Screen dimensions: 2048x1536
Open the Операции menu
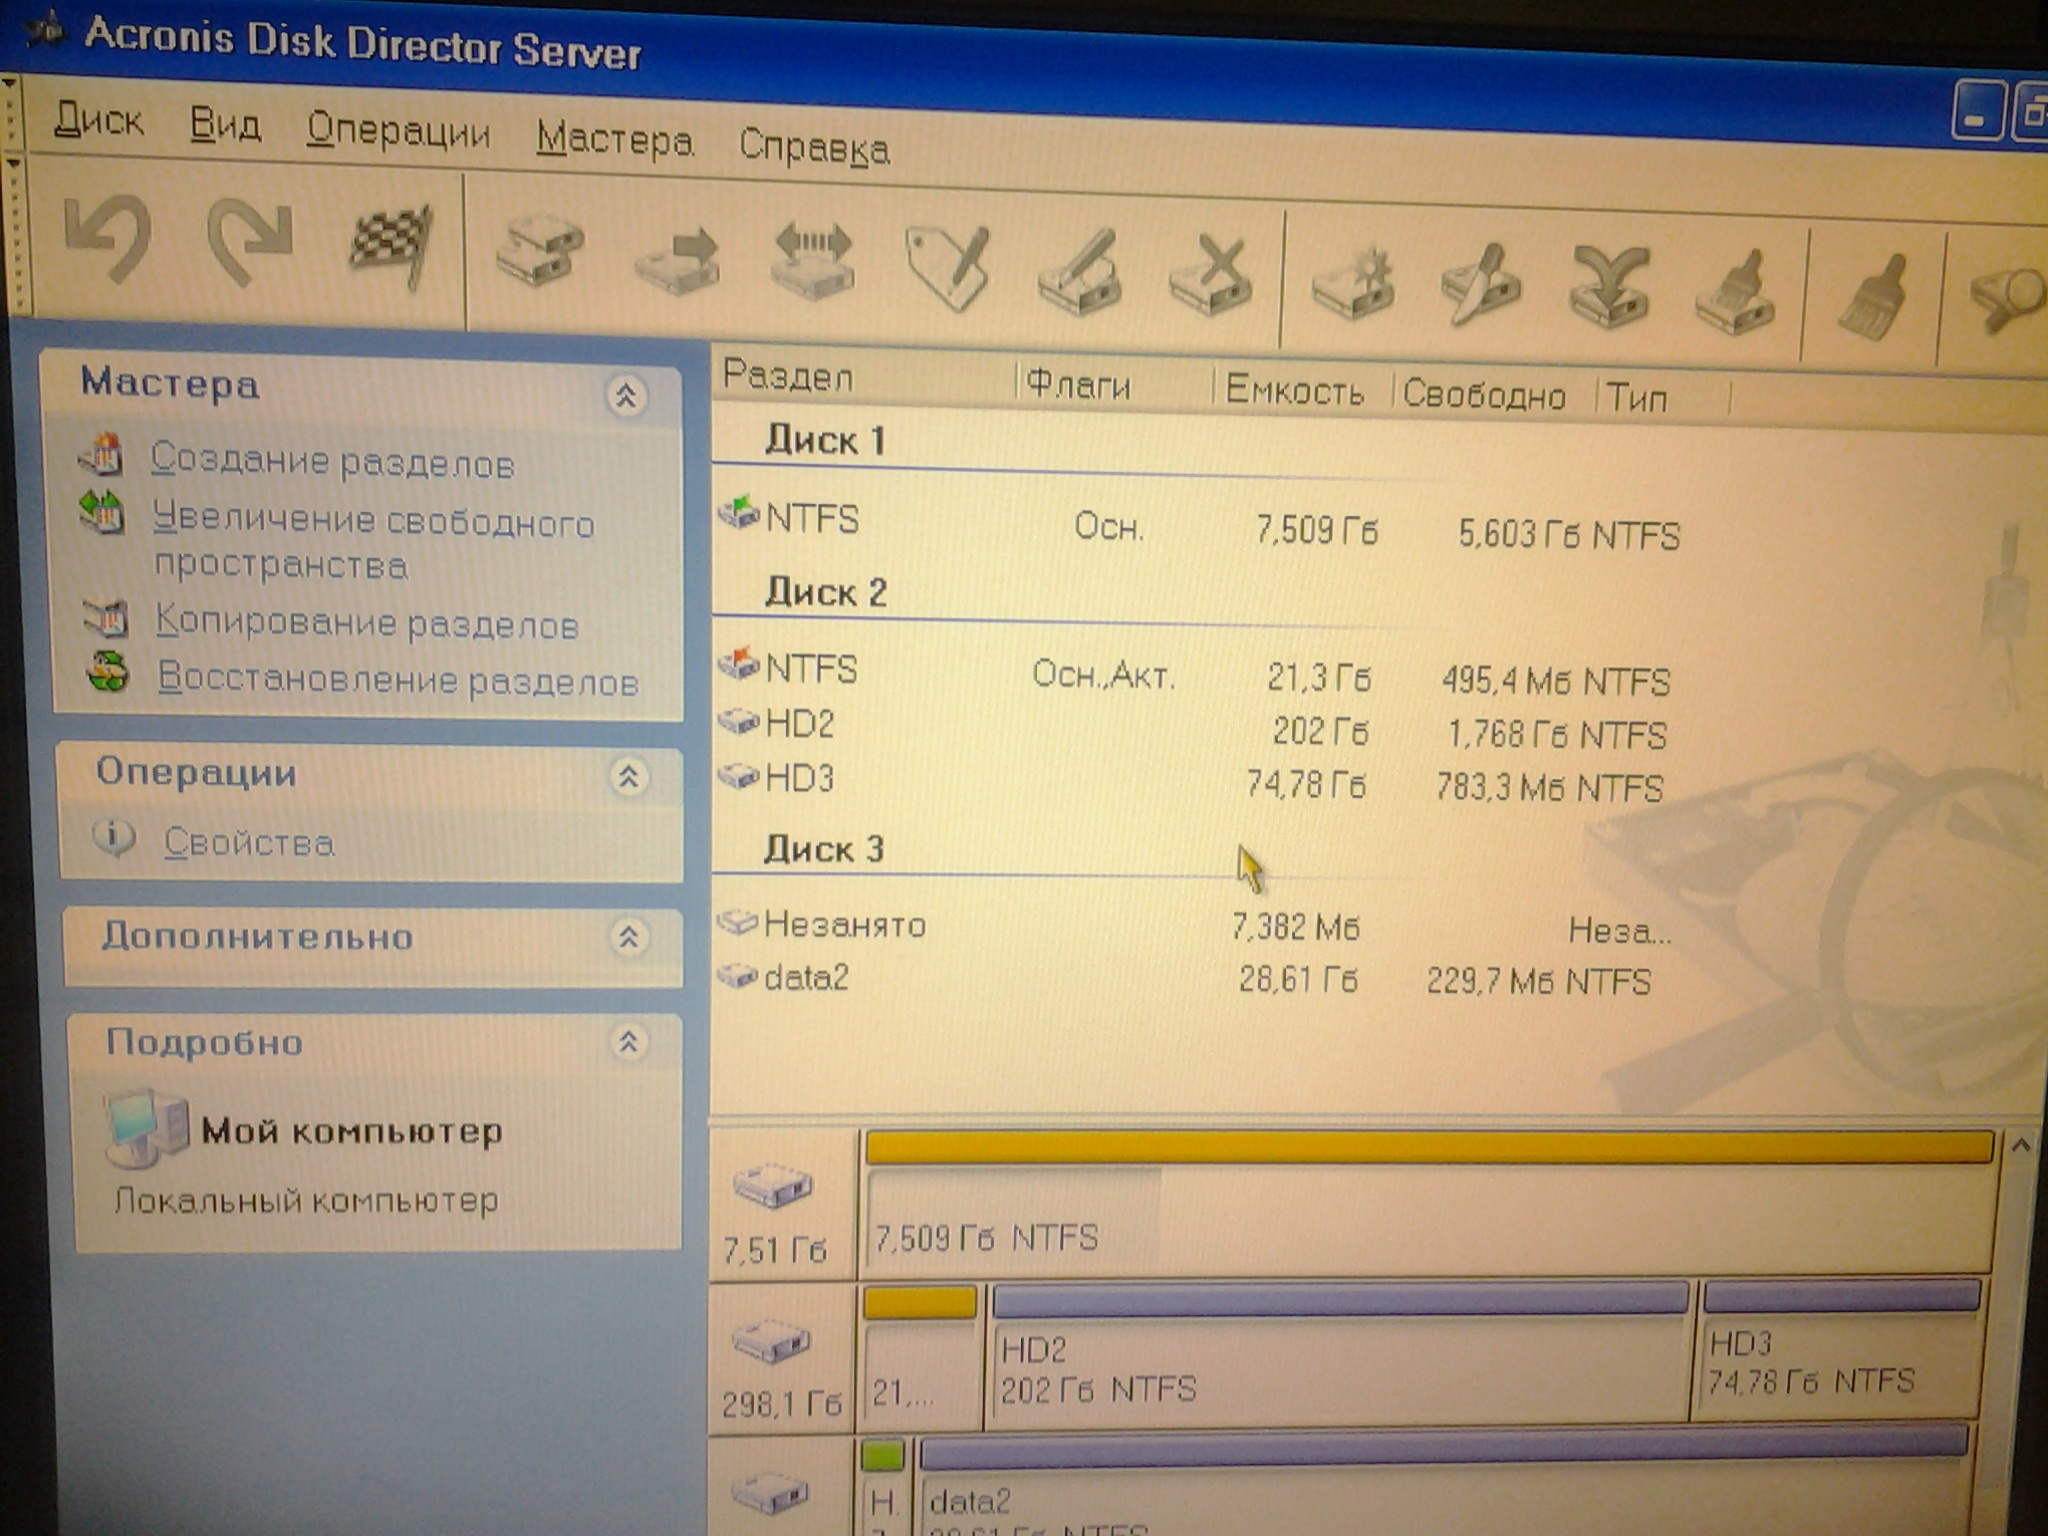(x=398, y=131)
